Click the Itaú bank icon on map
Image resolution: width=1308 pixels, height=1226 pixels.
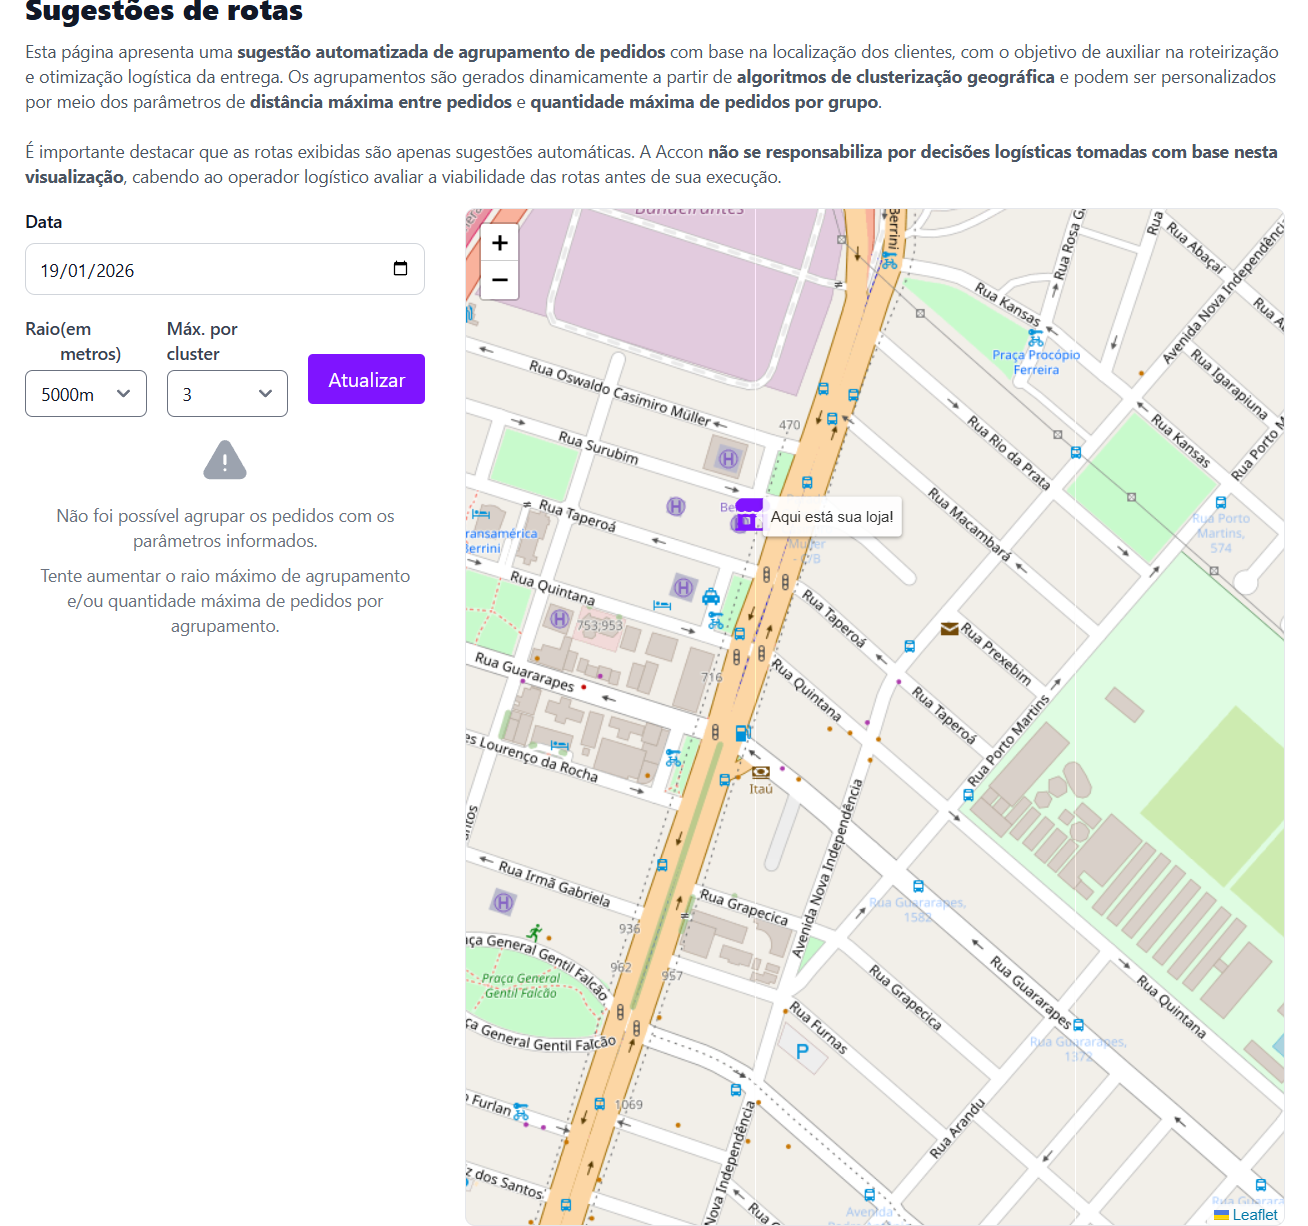761,772
